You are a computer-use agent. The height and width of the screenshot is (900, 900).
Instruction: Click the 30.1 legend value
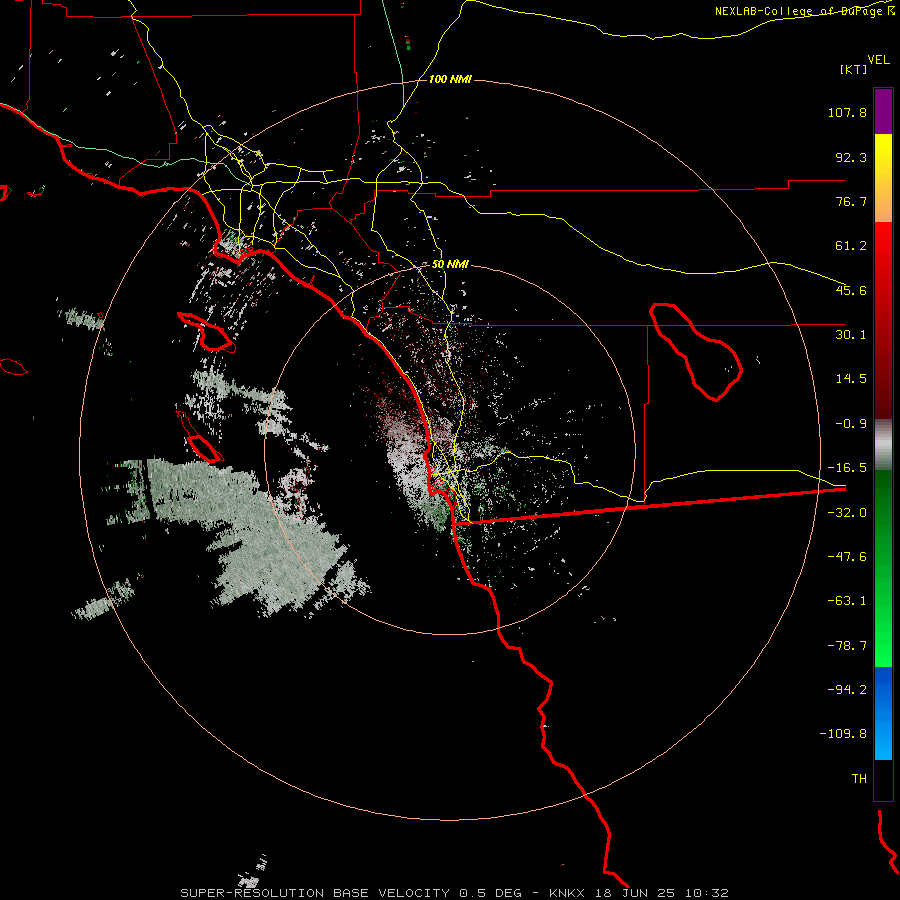pos(851,335)
